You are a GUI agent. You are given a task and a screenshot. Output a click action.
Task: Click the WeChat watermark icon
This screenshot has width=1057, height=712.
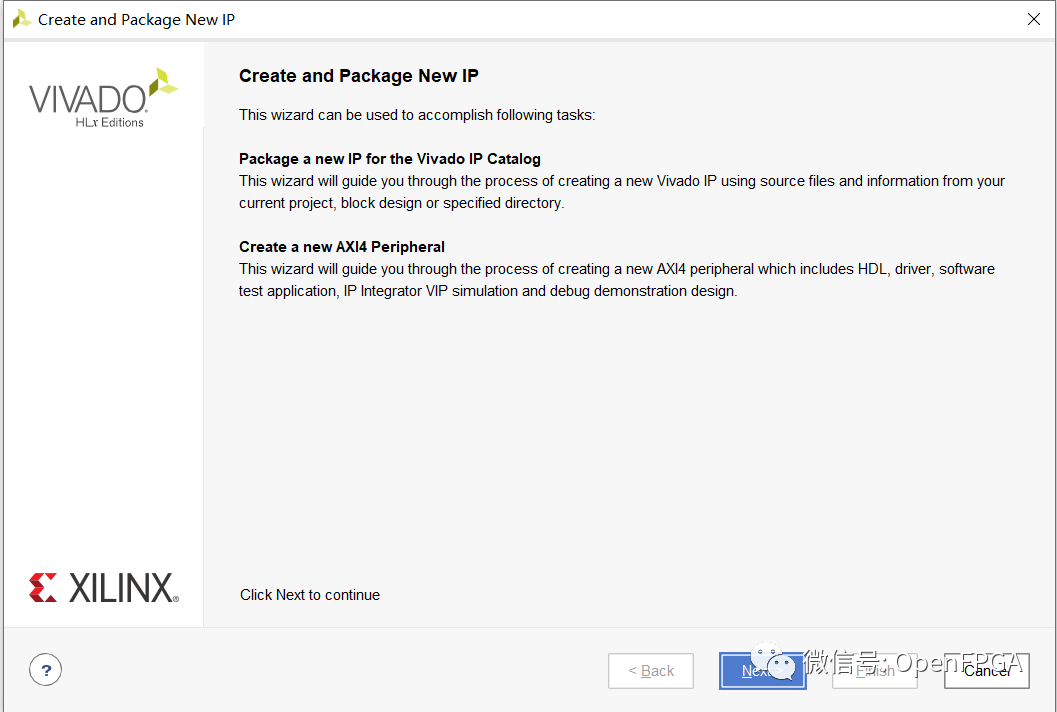776,662
